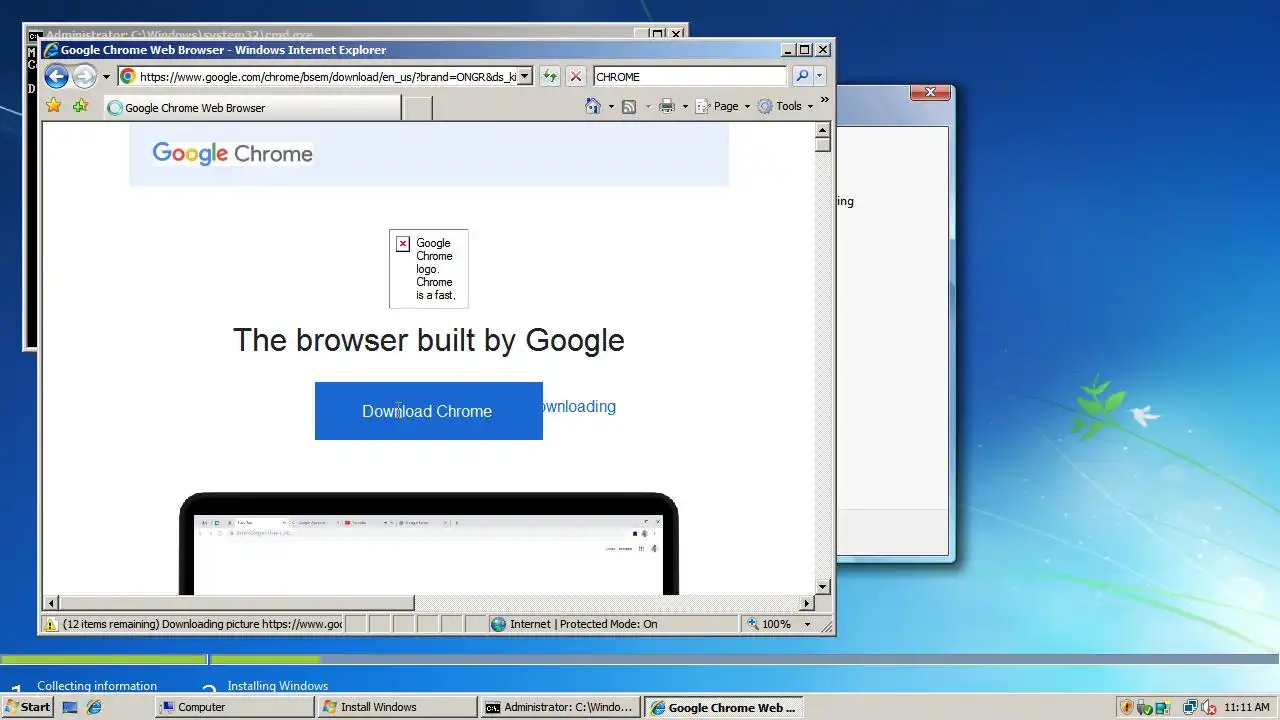
Task: Click the IE Forward arrow button
Action: (84, 76)
